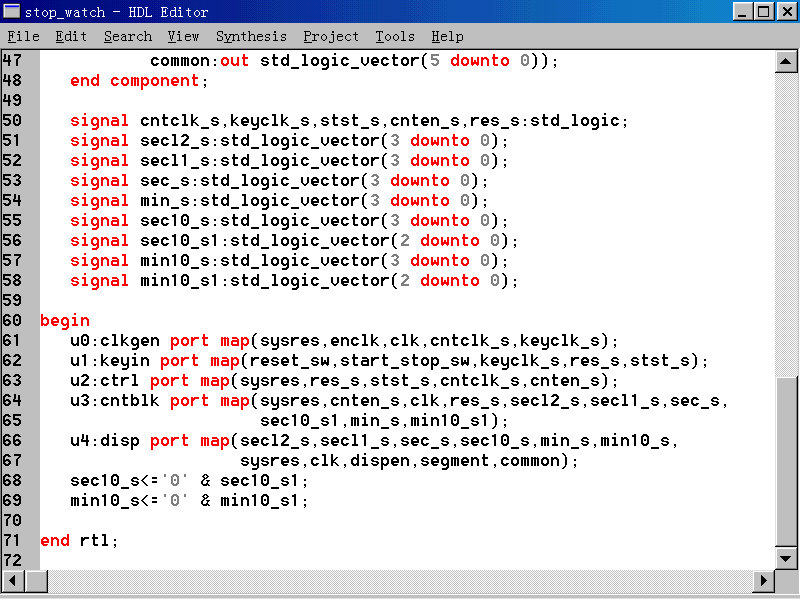Click the stop_watch app icon in title bar
Viewport: 800px width, 600px height.
(x=11, y=12)
